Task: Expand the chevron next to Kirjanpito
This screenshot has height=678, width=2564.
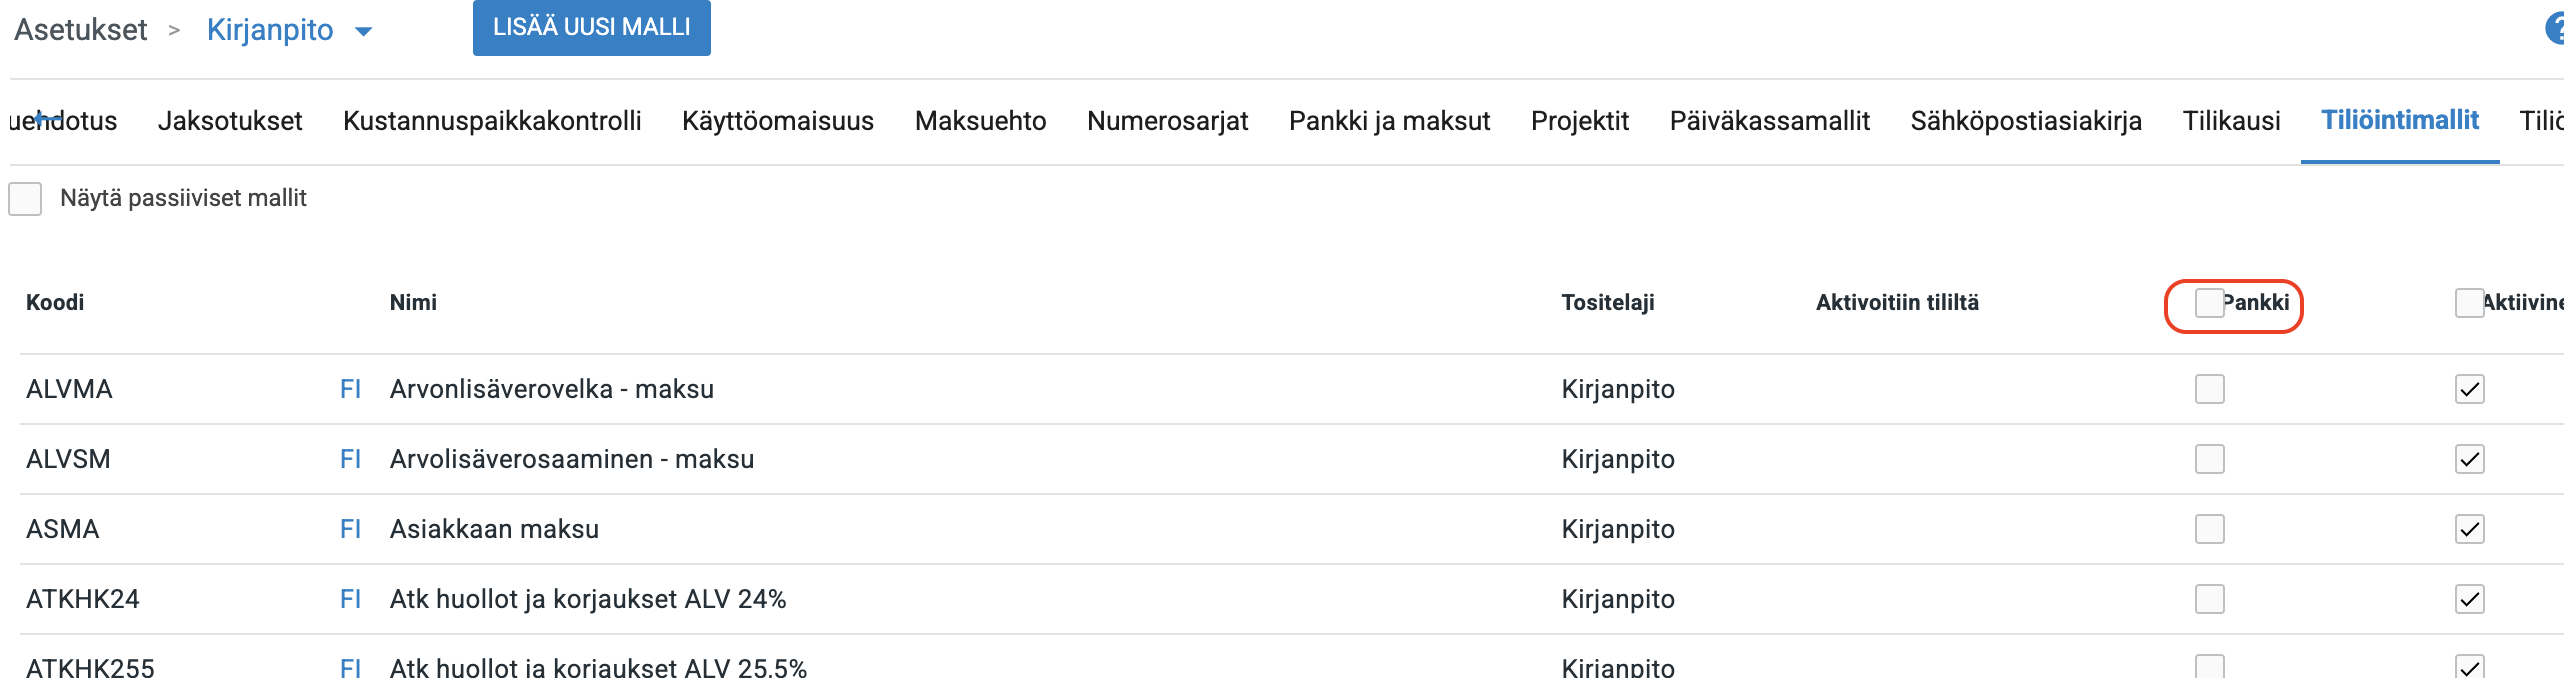Action: 363,31
